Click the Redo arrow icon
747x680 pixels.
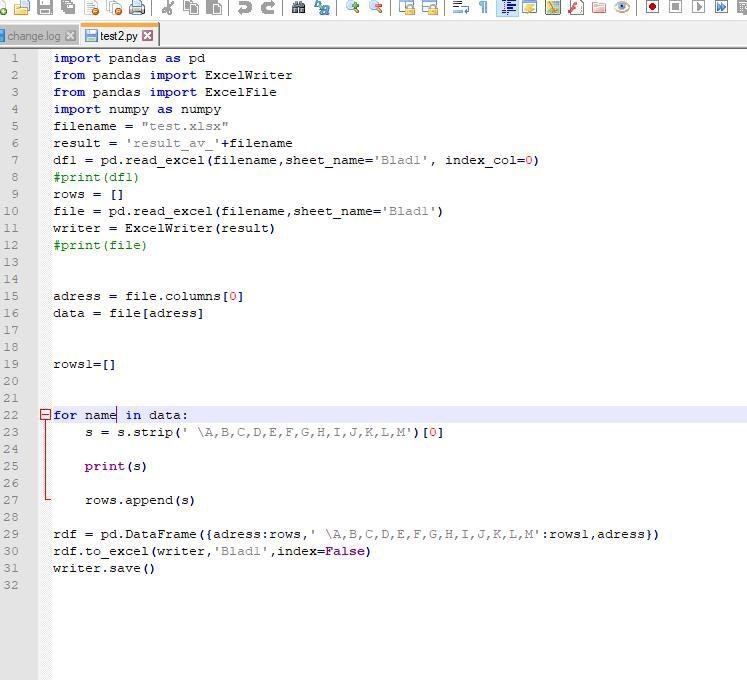[x=268, y=7]
